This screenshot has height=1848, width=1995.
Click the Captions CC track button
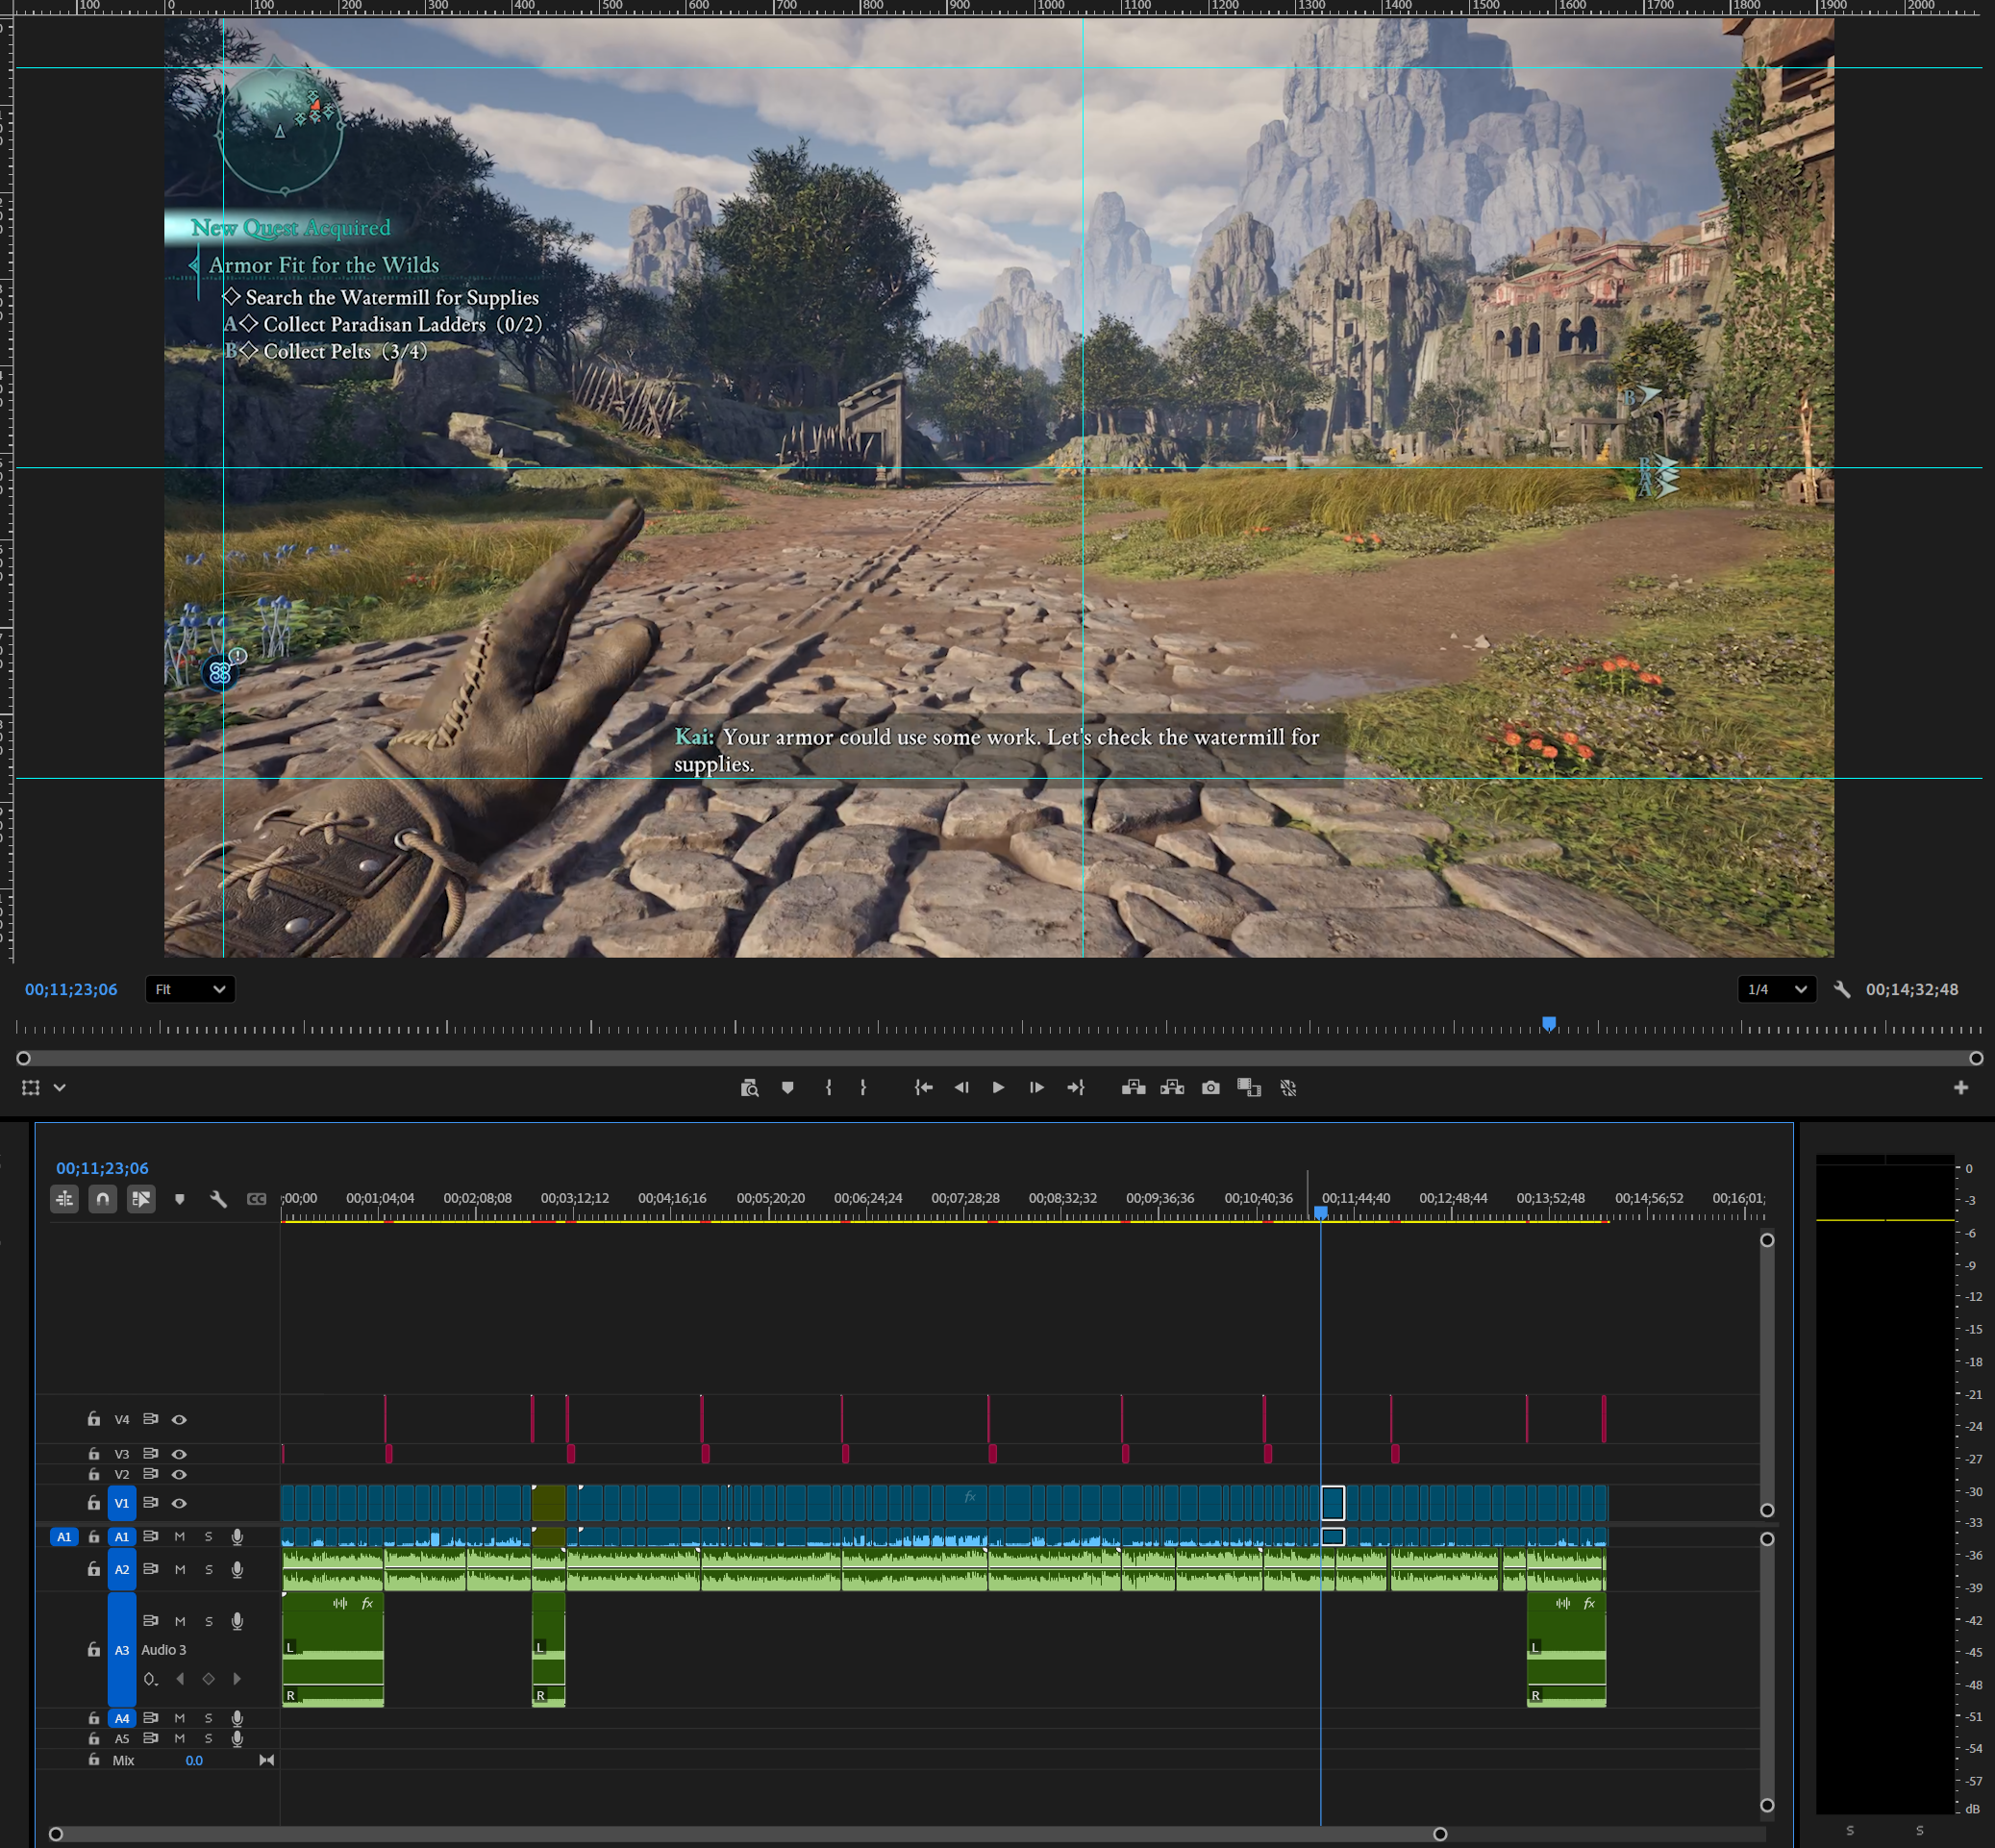coord(257,1198)
